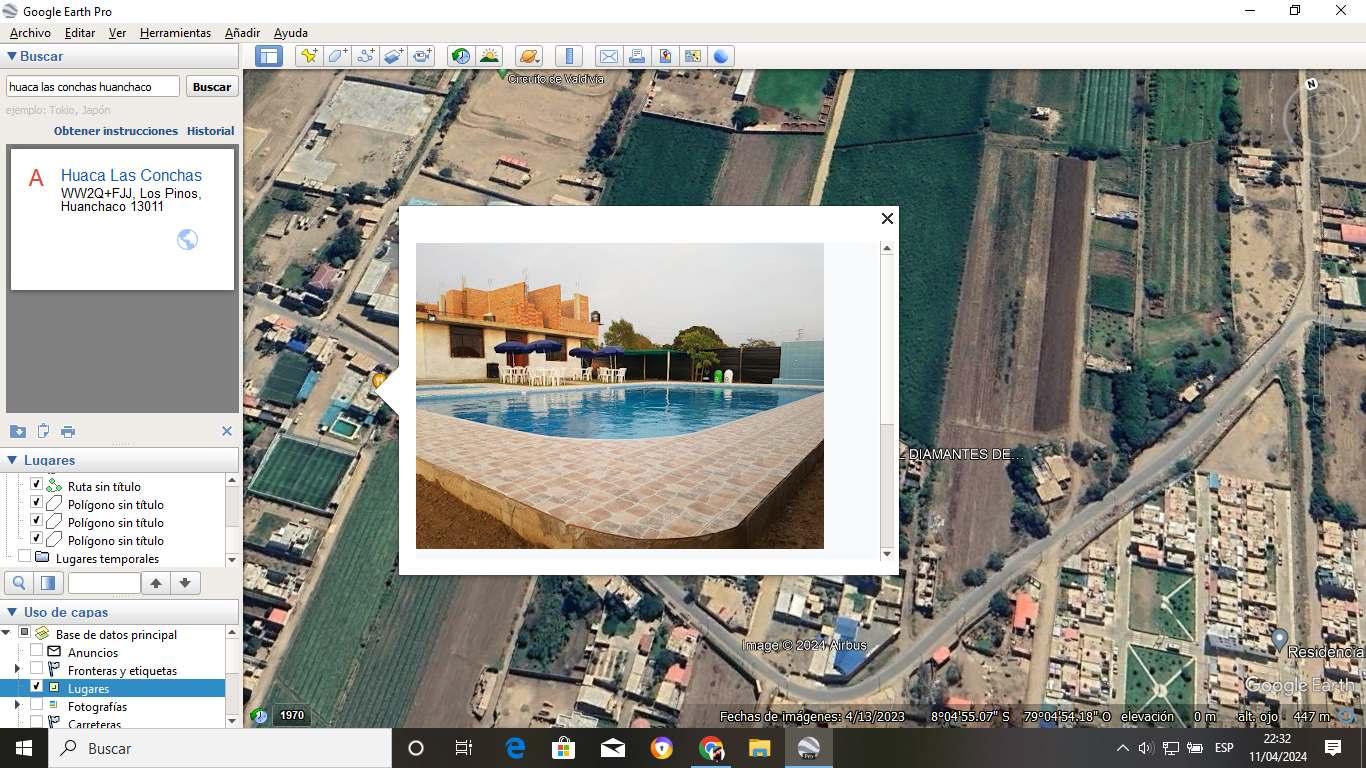Viewport: 1366px width, 768px height.
Task: Collapse the Base de datos principal tree
Action: click(x=7, y=633)
